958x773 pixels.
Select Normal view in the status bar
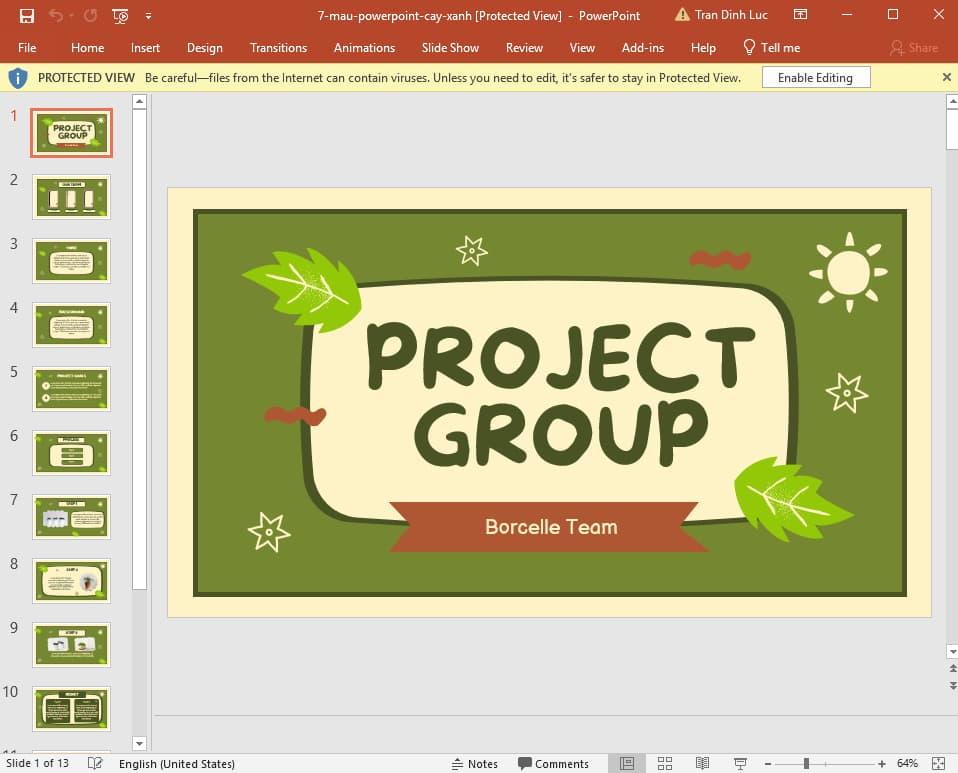coord(625,763)
